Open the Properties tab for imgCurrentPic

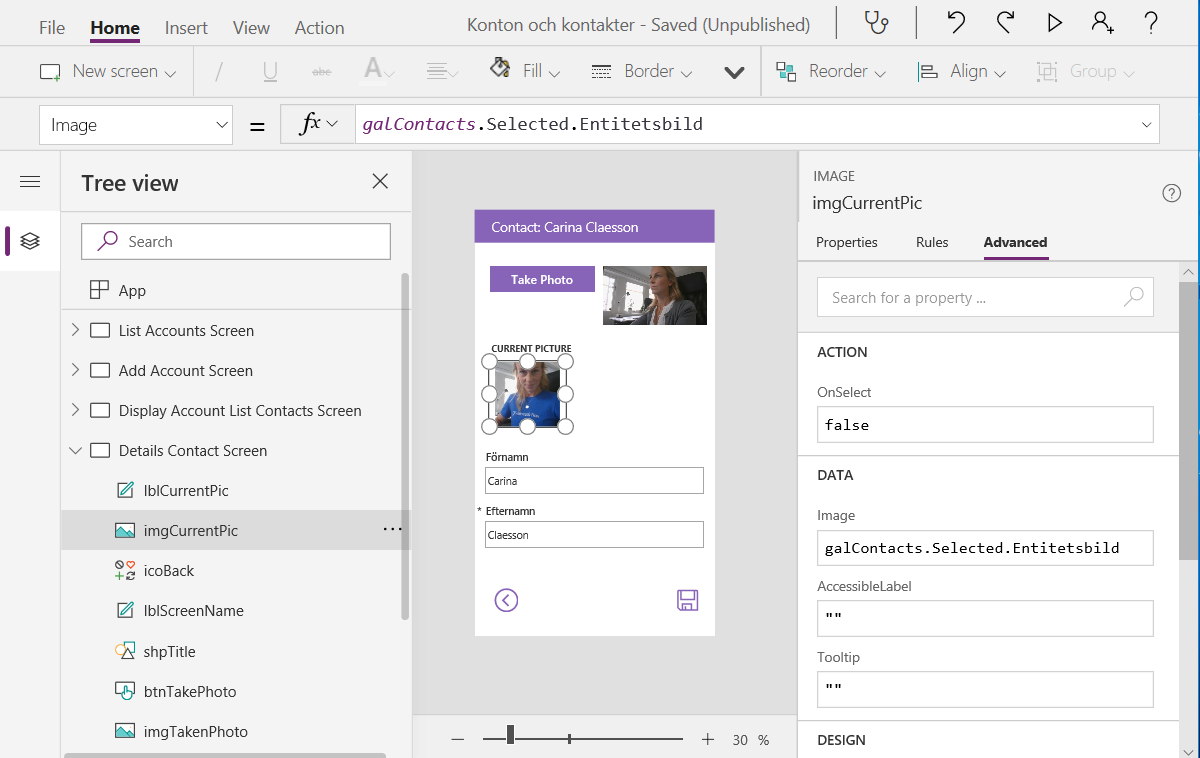pyautogui.click(x=848, y=242)
